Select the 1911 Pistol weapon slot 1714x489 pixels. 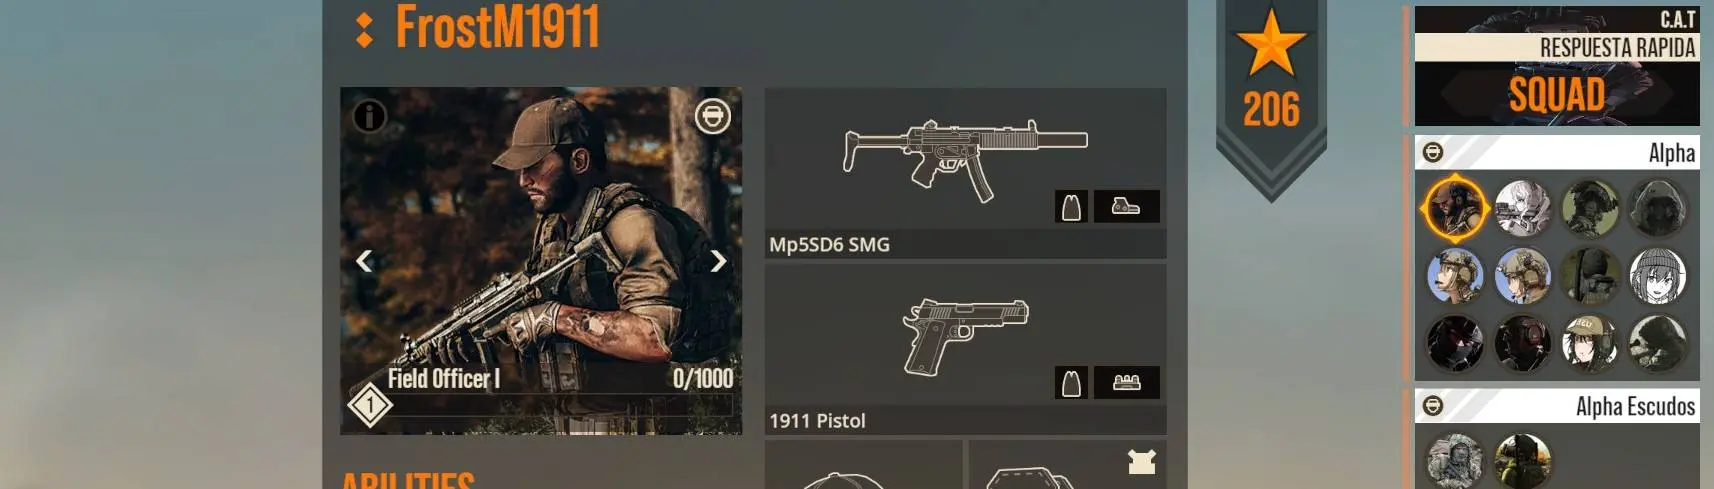pyautogui.click(x=965, y=349)
